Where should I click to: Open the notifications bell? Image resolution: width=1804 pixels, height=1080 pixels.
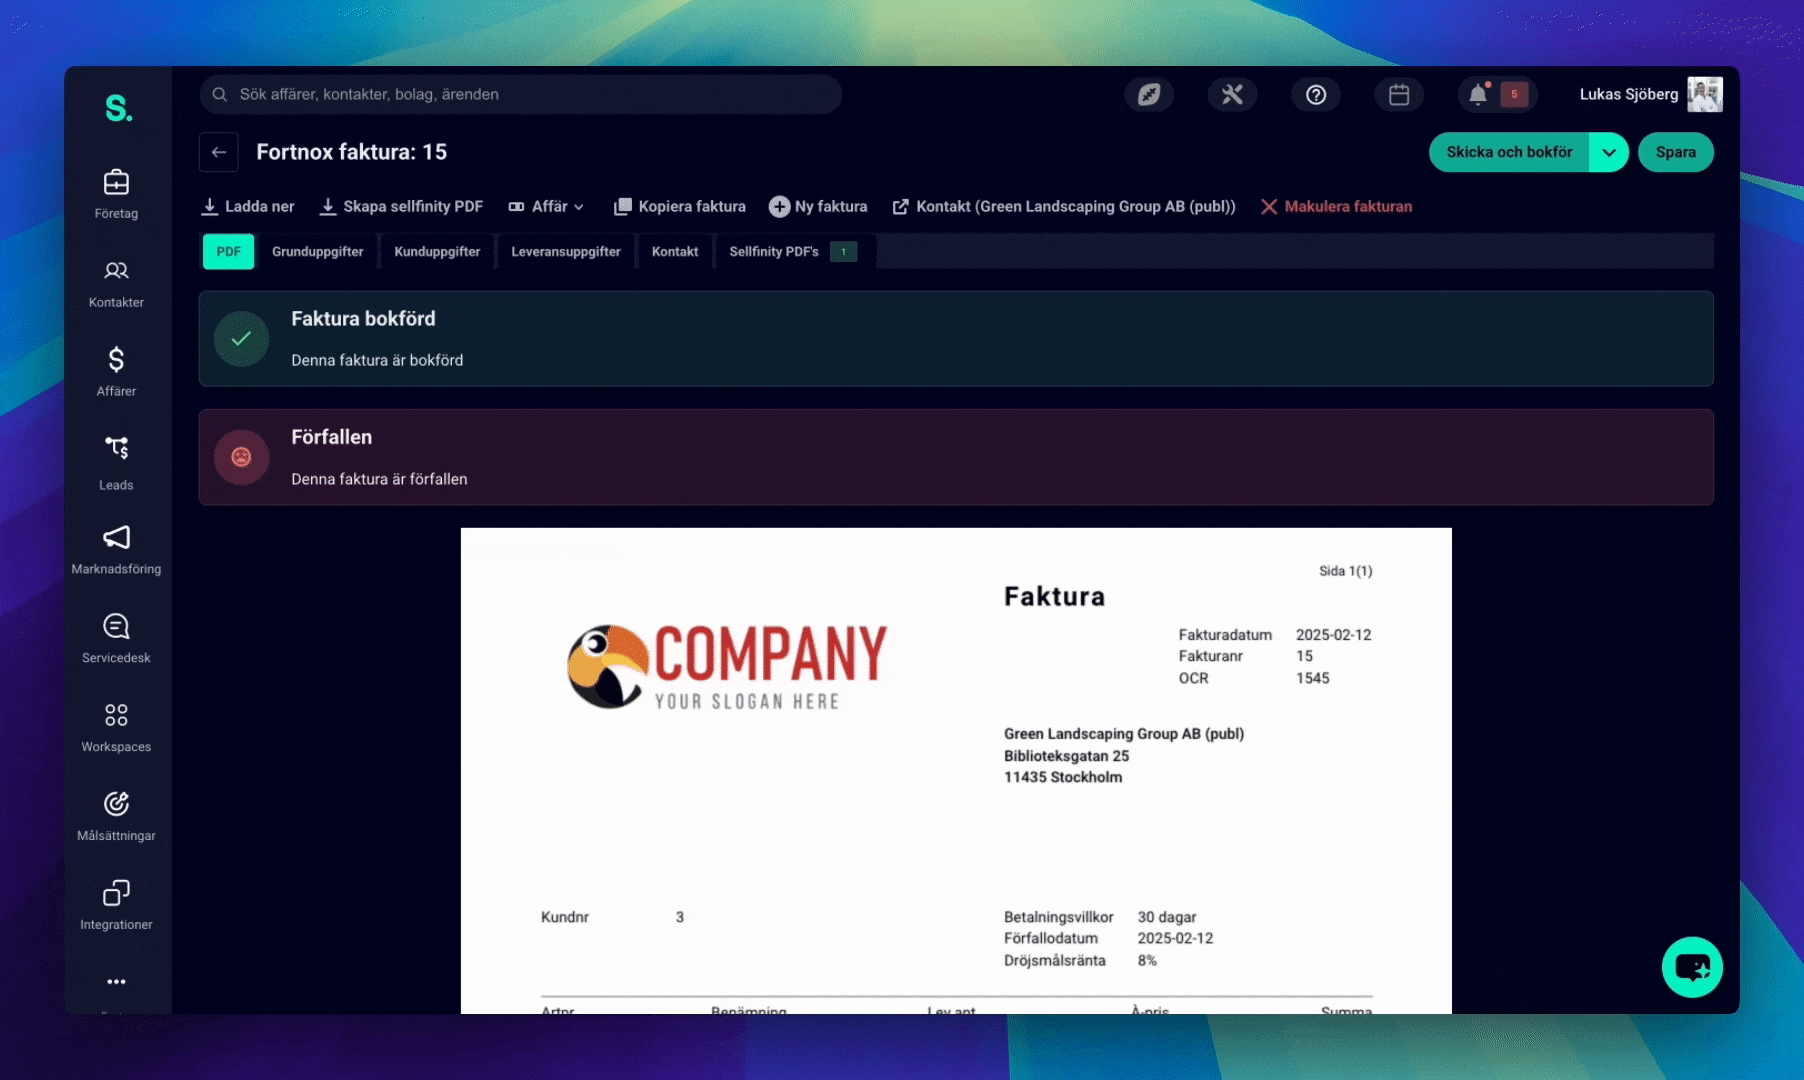pos(1479,94)
